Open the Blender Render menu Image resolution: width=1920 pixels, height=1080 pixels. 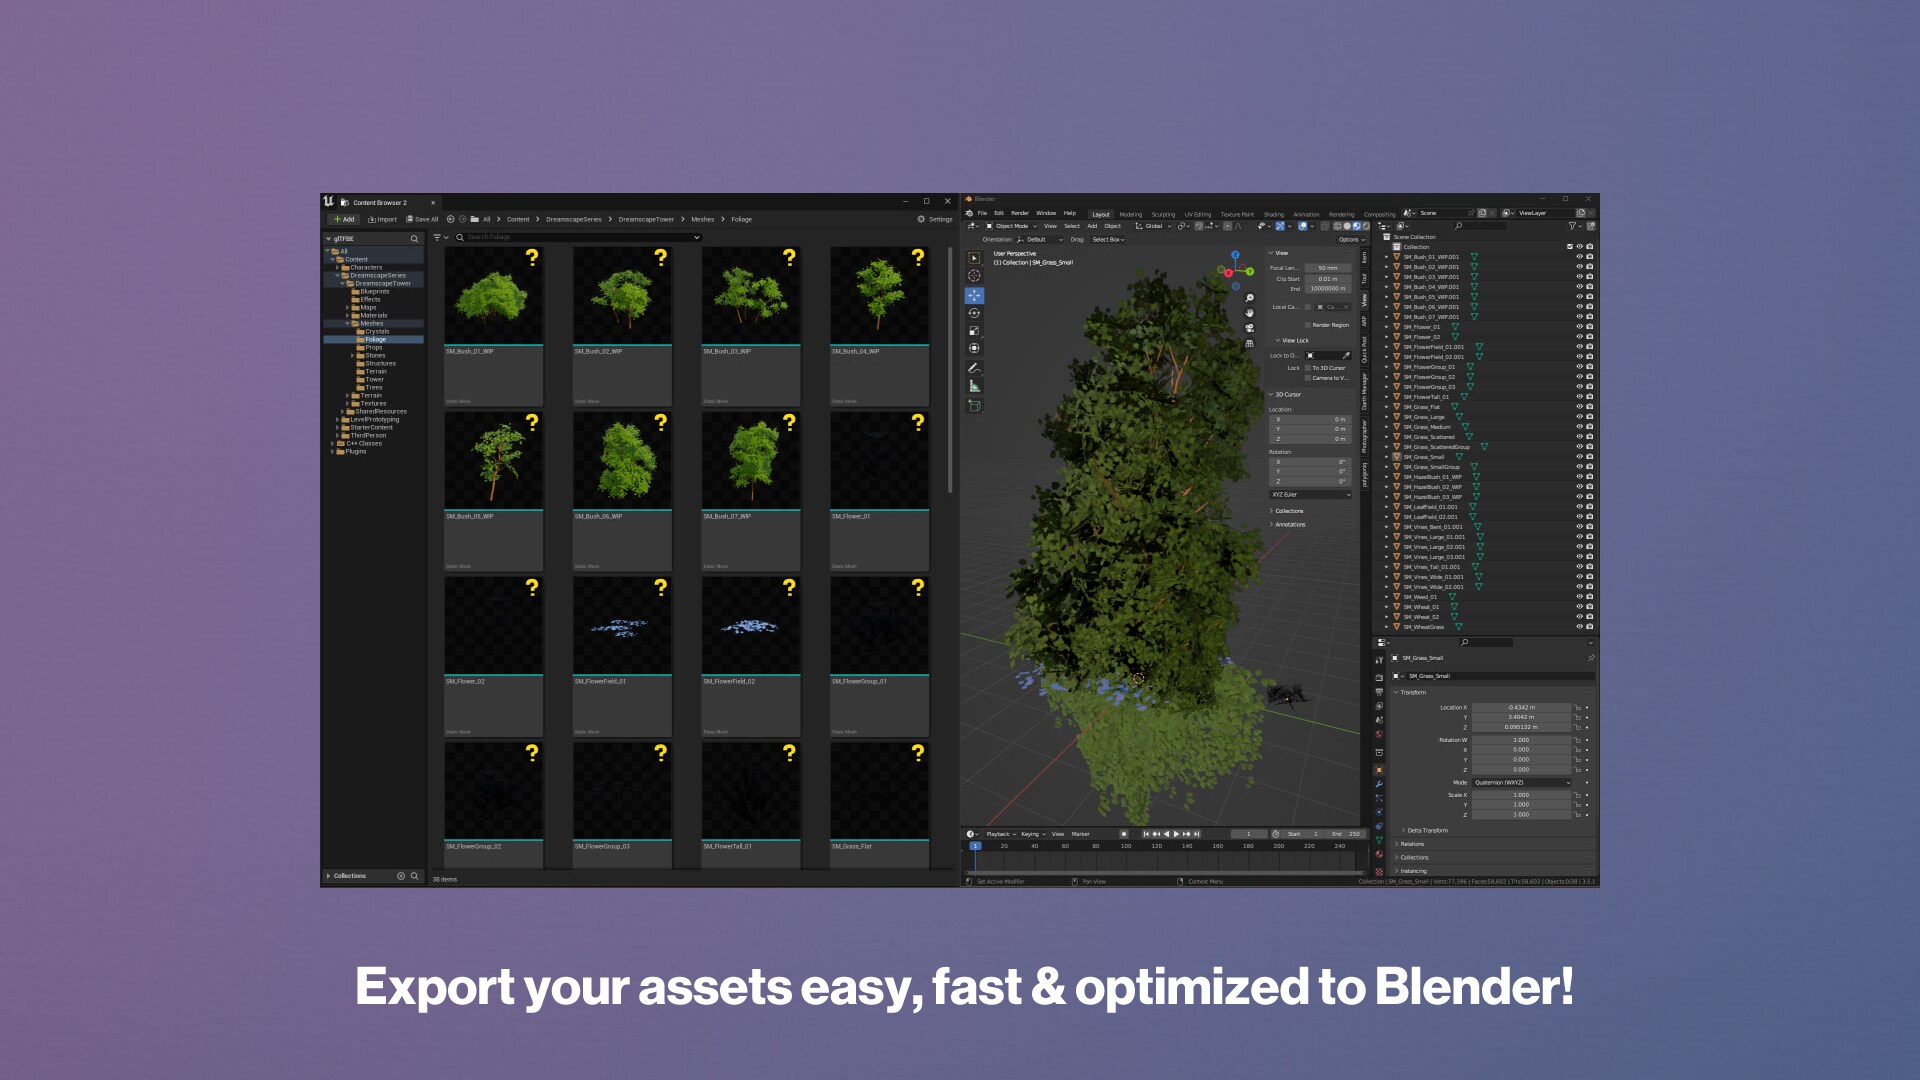[1020, 213]
